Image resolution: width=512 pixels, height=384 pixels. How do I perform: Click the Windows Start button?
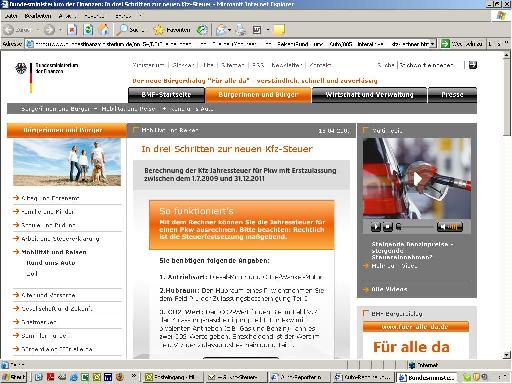(x=14, y=377)
